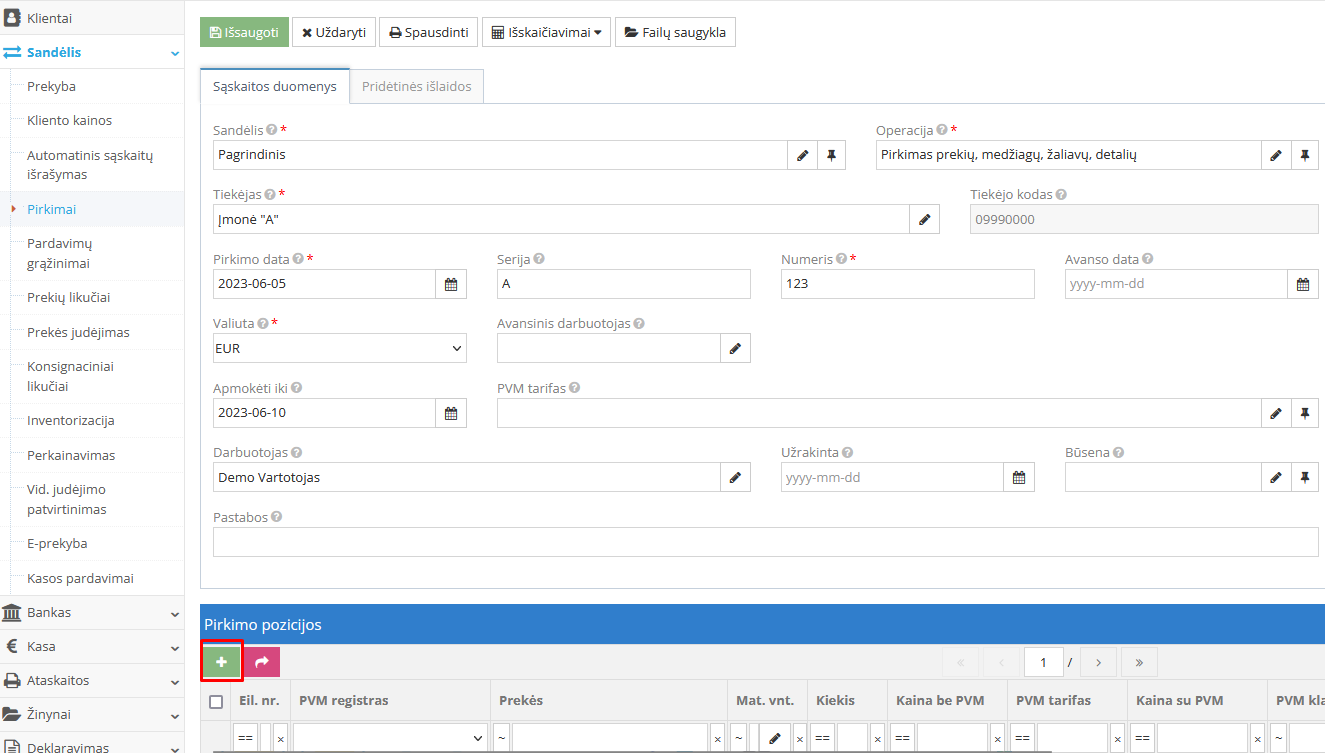
Task: Clear Prekės column filter with x icon
Action: 717,737
